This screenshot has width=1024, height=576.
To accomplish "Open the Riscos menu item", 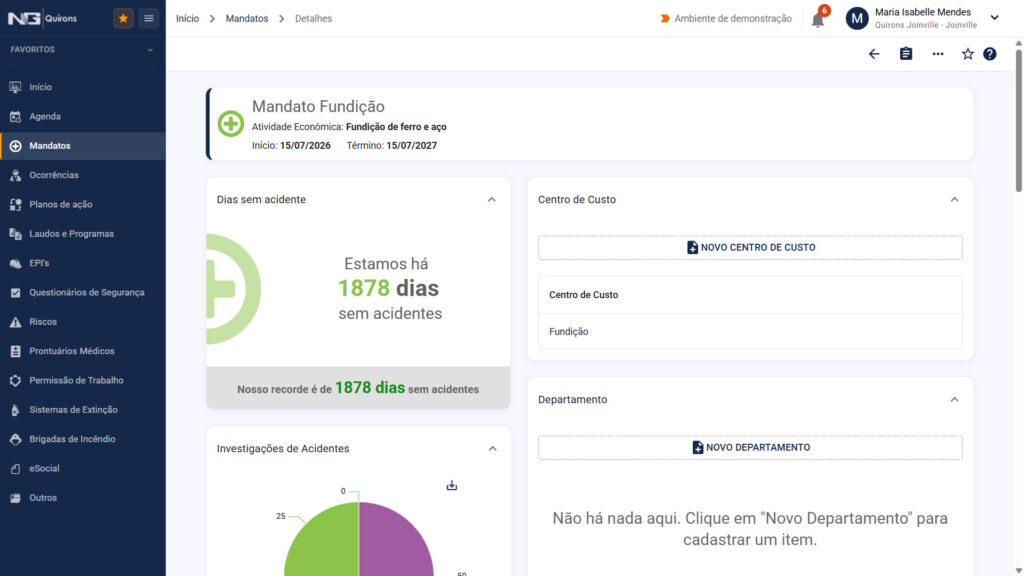I will (x=83, y=322).
